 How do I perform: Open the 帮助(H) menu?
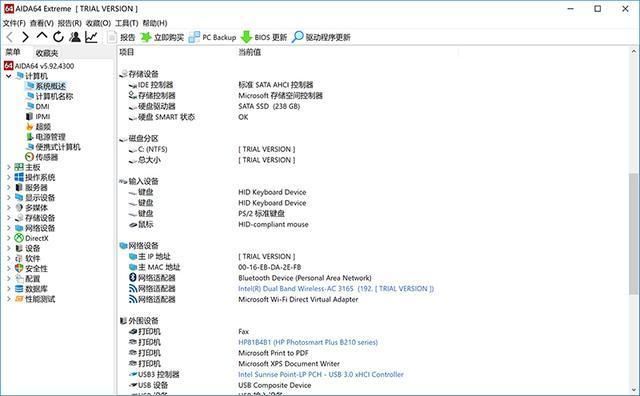(155, 23)
